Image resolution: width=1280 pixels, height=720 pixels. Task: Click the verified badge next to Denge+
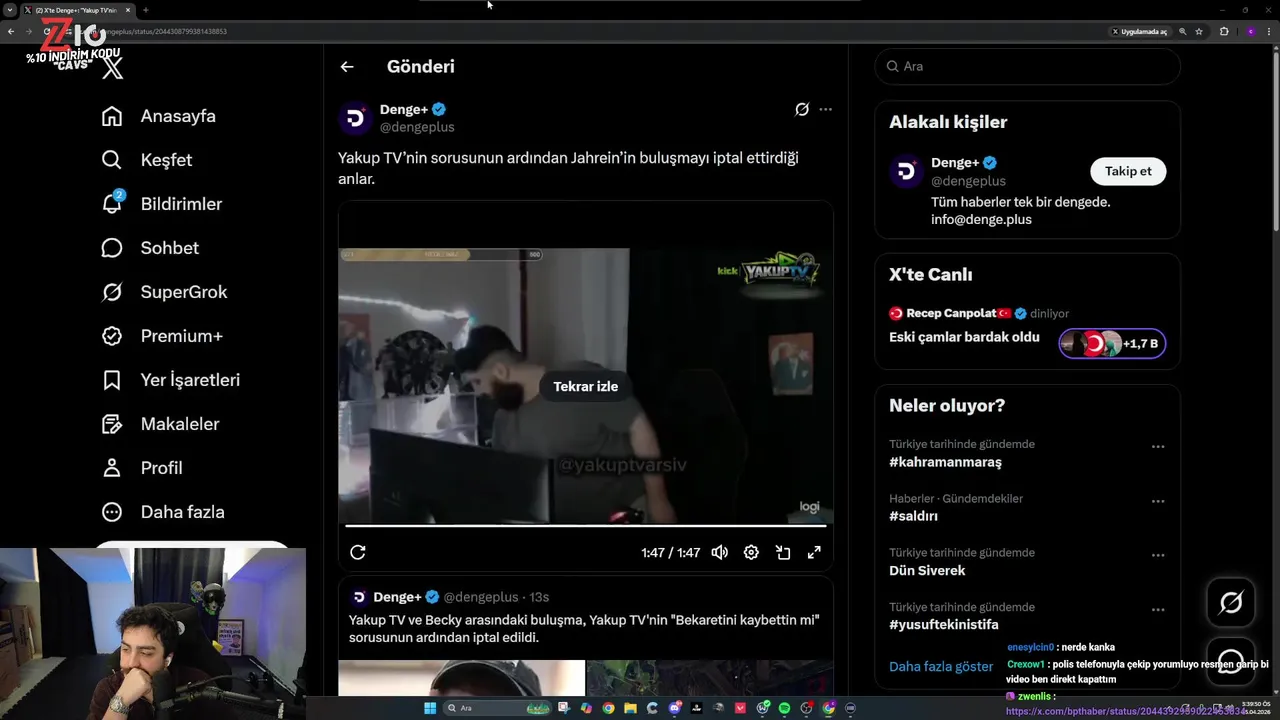439,110
